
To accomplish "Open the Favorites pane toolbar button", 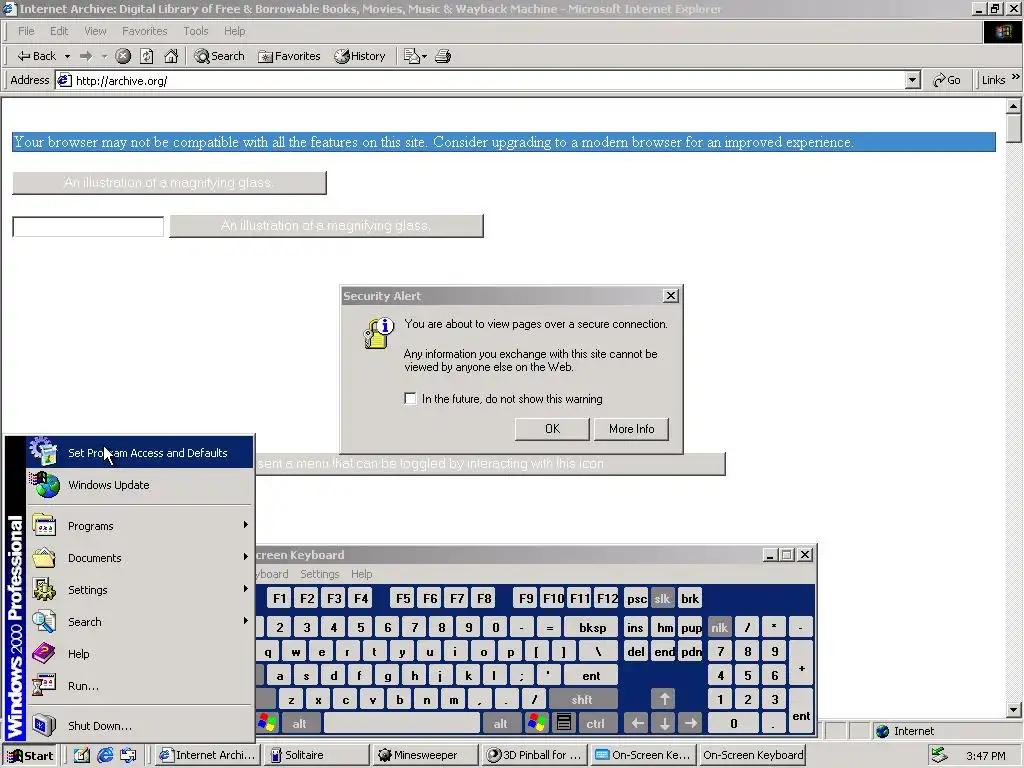I will (289, 56).
